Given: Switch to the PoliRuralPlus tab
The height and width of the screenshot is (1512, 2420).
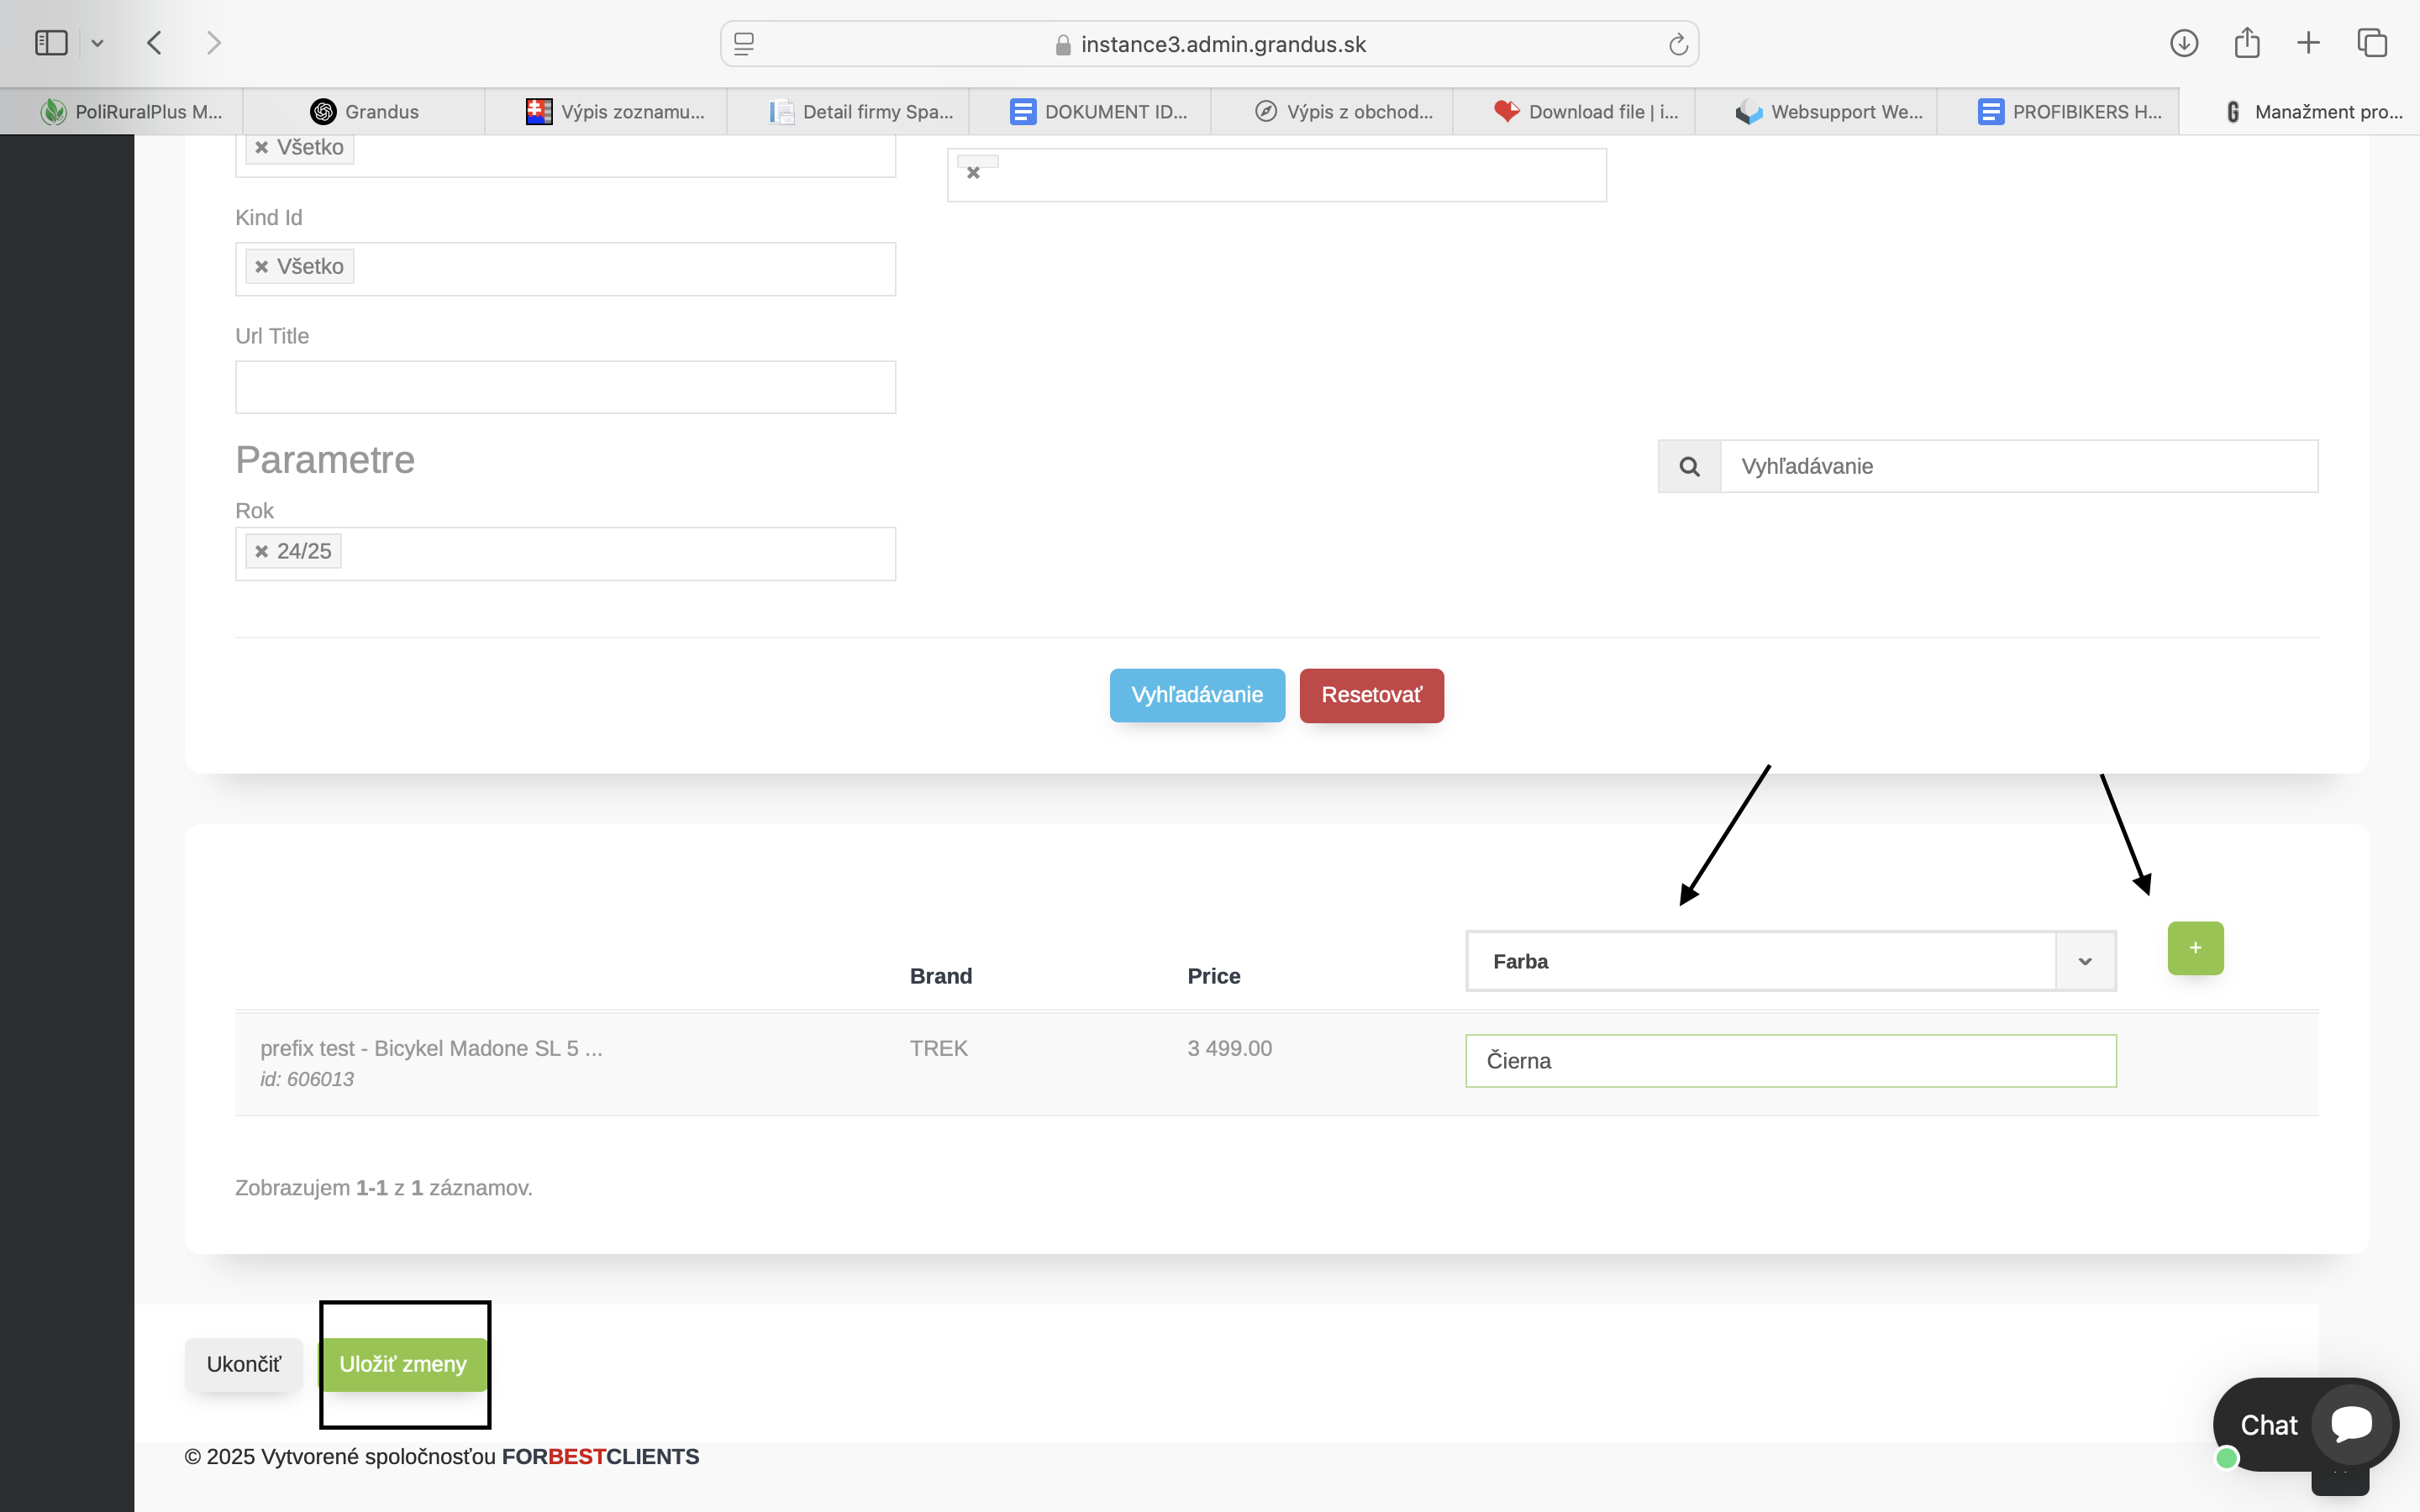Looking at the screenshot, I should [121, 111].
